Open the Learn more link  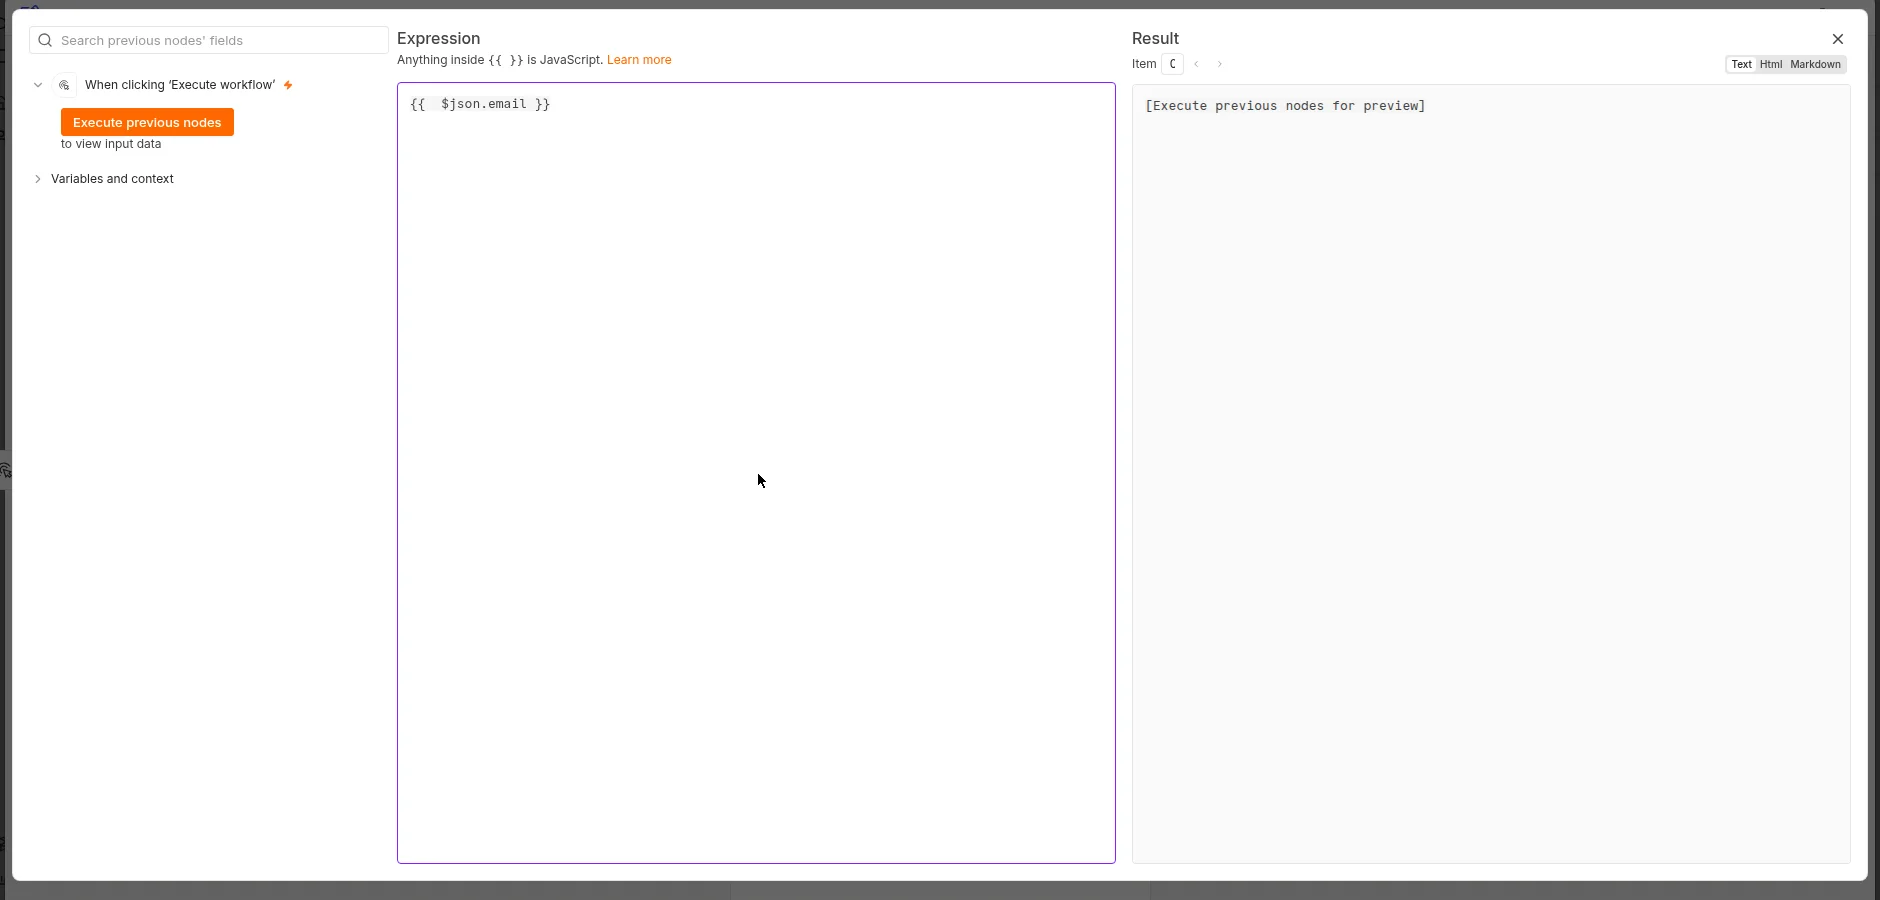tap(639, 60)
